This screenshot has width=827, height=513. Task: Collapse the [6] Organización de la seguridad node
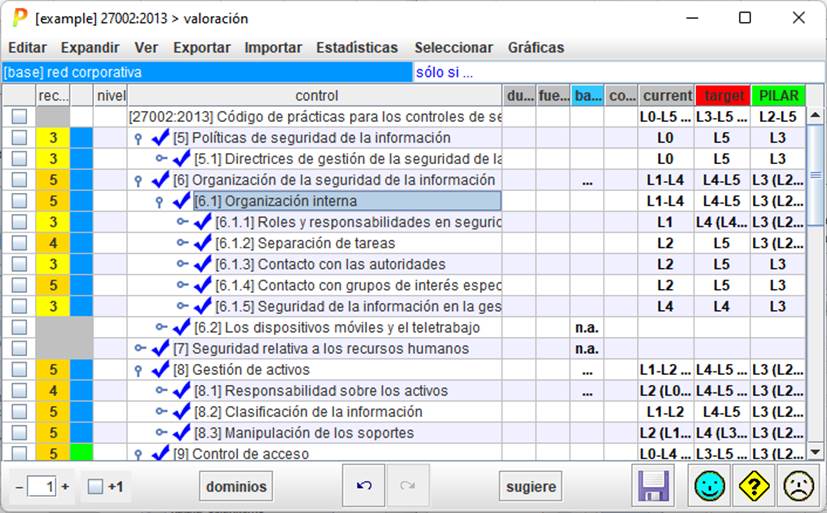pos(138,180)
